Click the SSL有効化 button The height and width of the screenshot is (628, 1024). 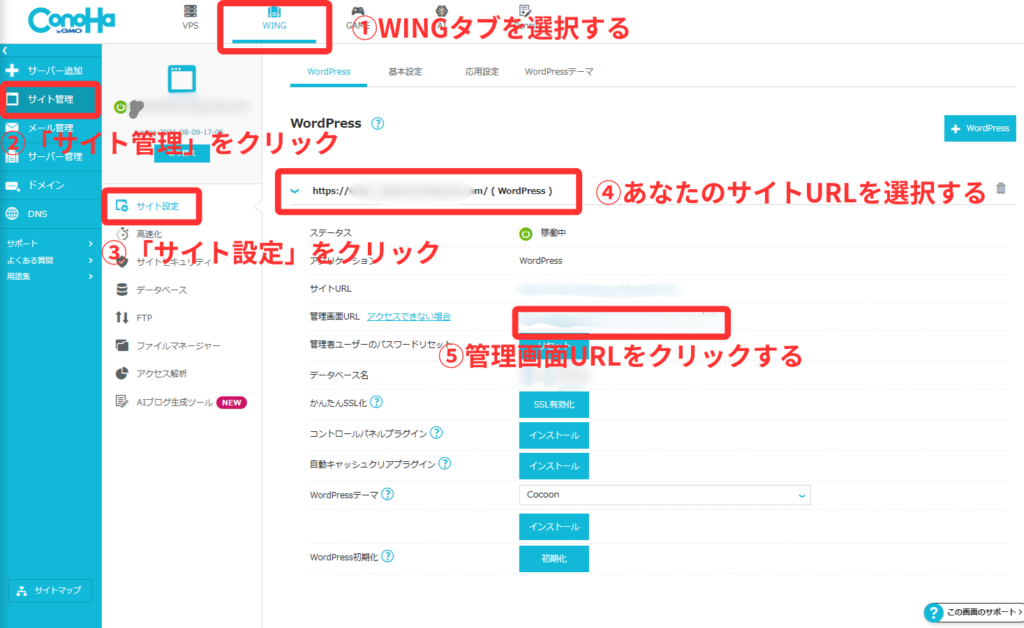click(553, 404)
